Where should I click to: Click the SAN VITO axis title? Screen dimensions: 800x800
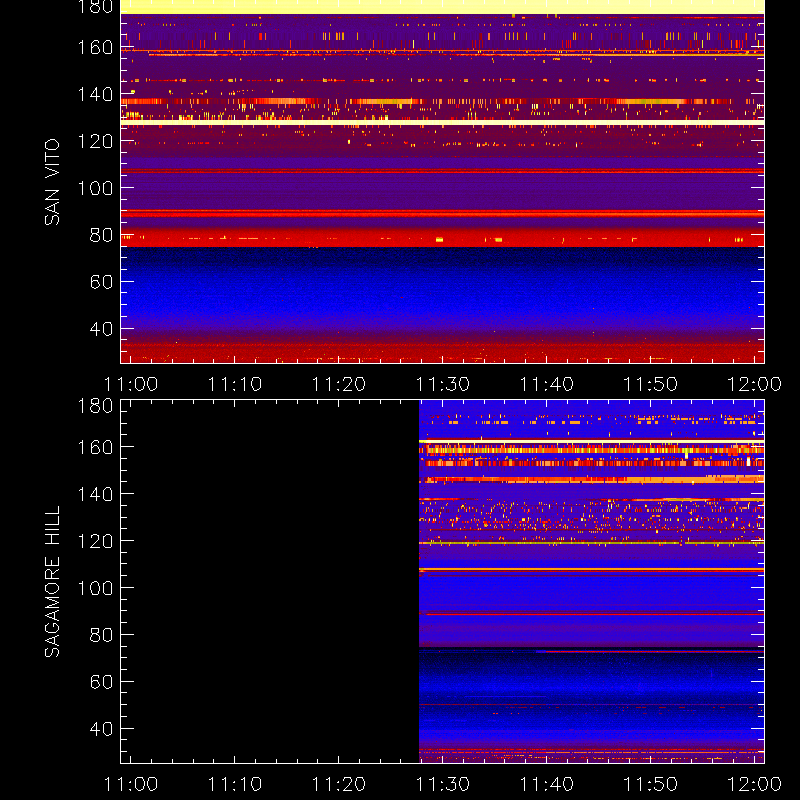52,182
